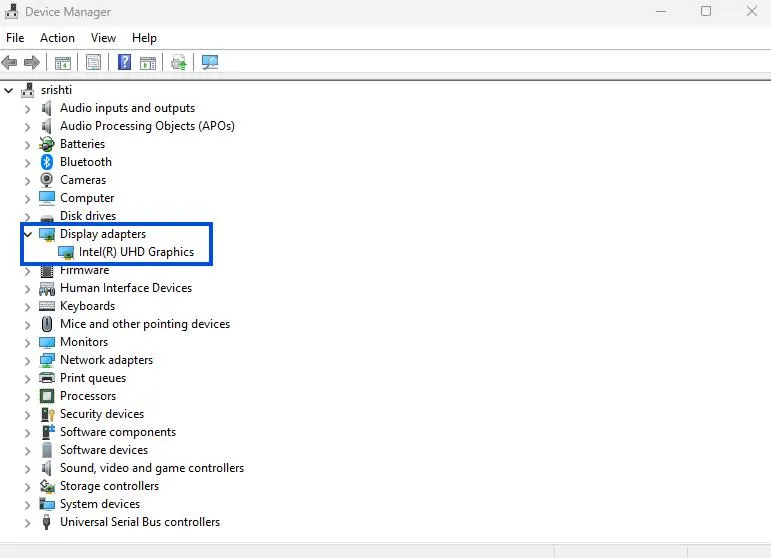
Task: Click the Properties toolbar icon
Action: click(x=93, y=62)
